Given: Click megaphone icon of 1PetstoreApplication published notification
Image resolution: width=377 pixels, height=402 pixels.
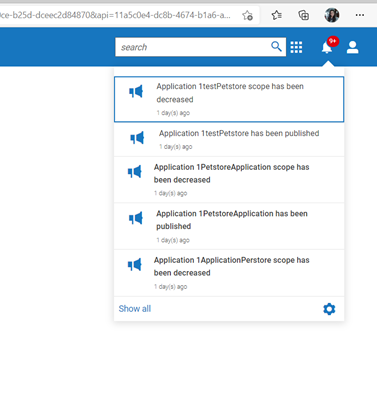Looking at the screenshot, I should (x=136, y=218).
